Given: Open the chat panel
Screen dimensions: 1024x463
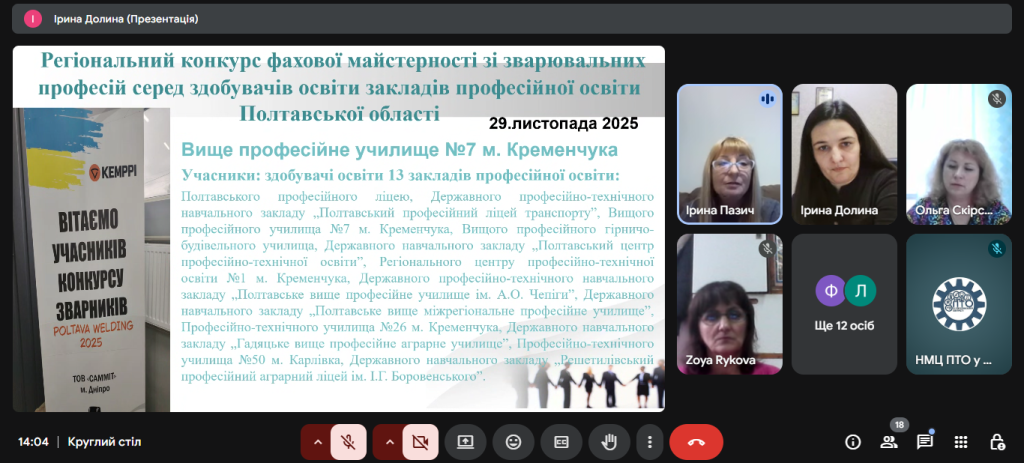Looking at the screenshot, I should [924, 441].
